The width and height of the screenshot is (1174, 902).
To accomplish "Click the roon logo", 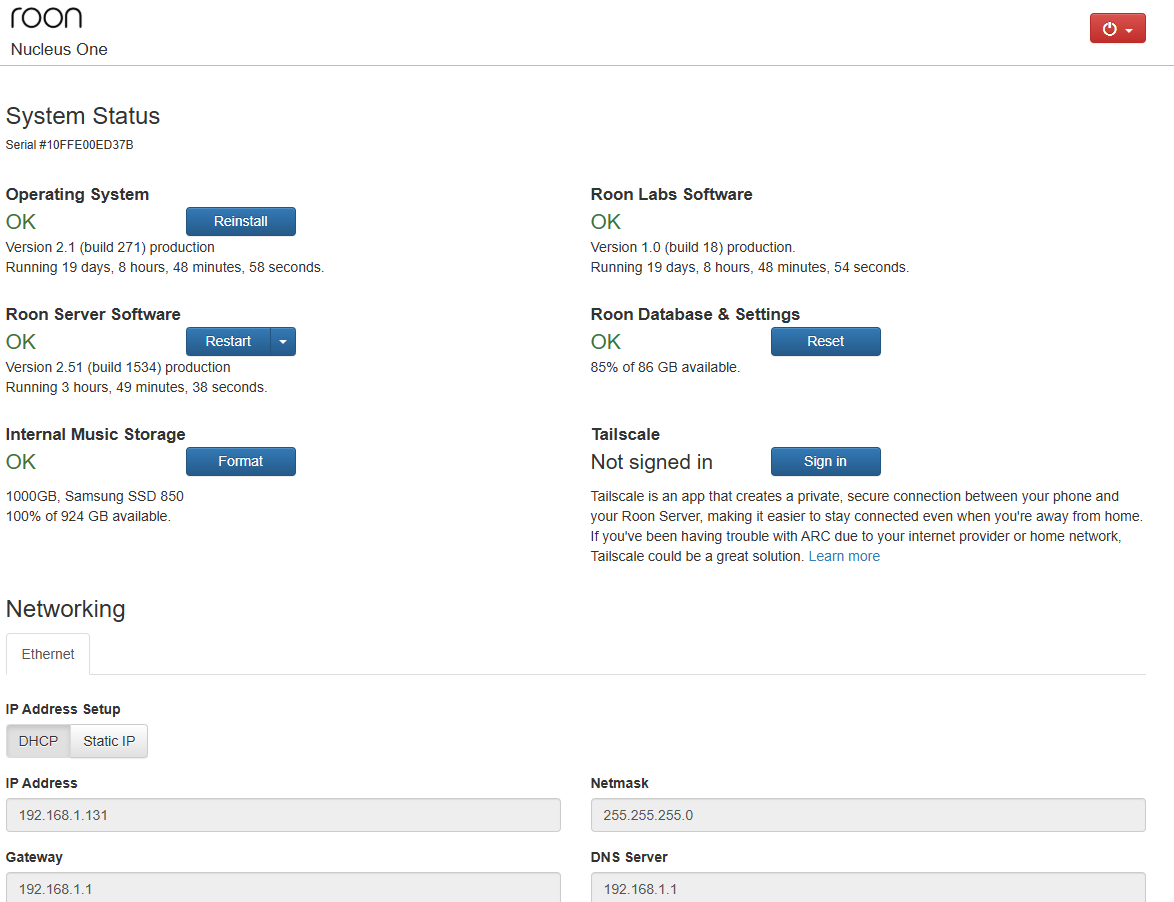I will point(46,17).
